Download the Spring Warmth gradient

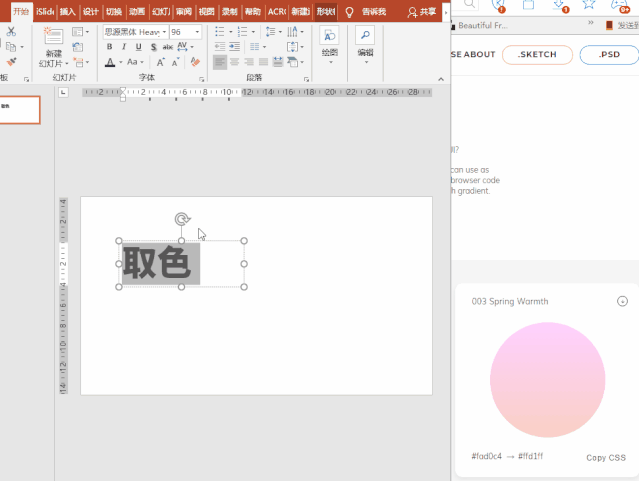pos(622,301)
